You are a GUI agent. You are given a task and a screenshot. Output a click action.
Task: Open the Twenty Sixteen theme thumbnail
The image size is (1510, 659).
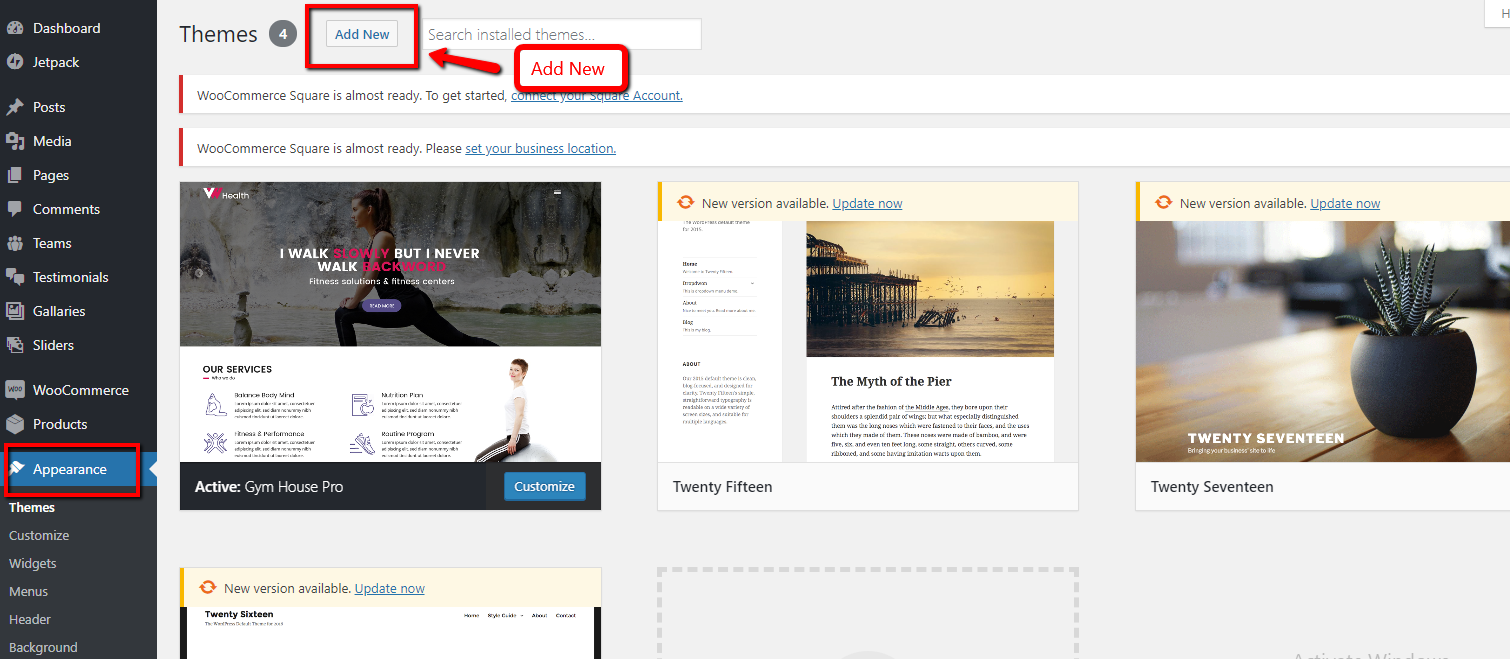390,633
